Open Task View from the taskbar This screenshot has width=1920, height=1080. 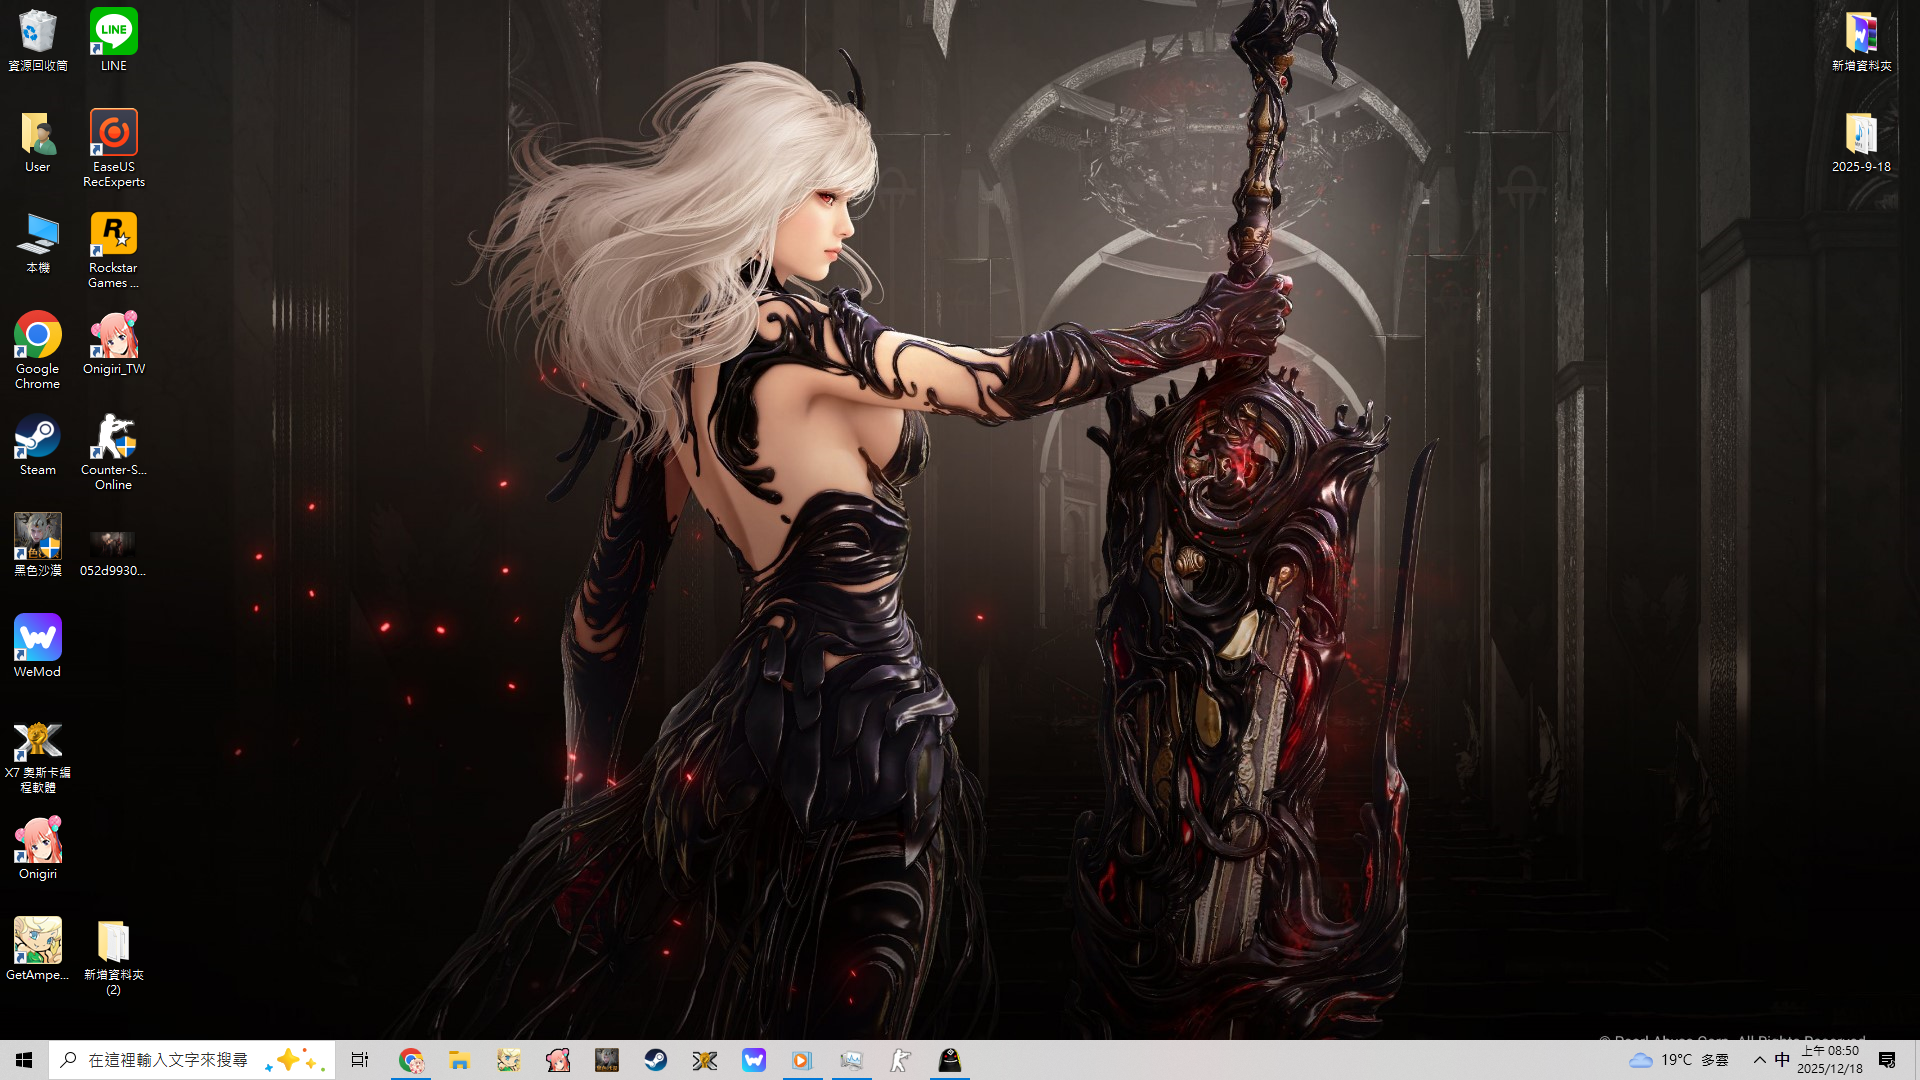tap(360, 1060)
